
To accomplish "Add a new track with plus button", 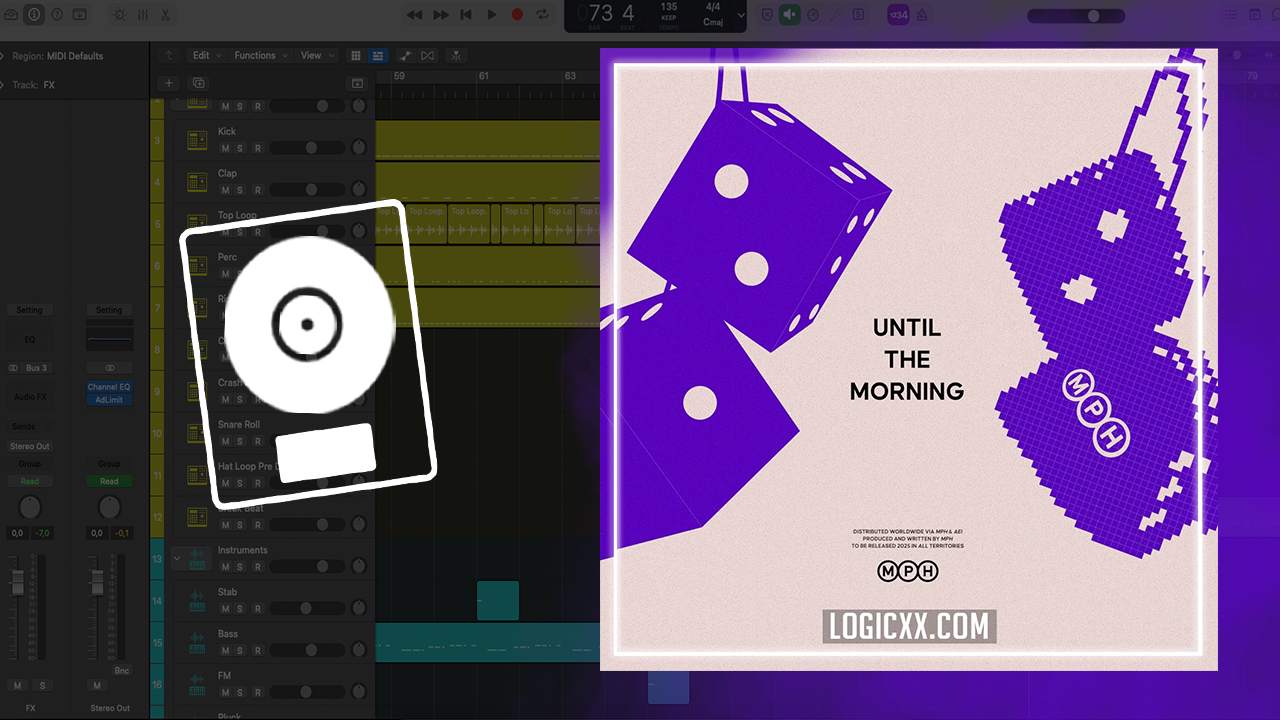I will pos(169,83).
